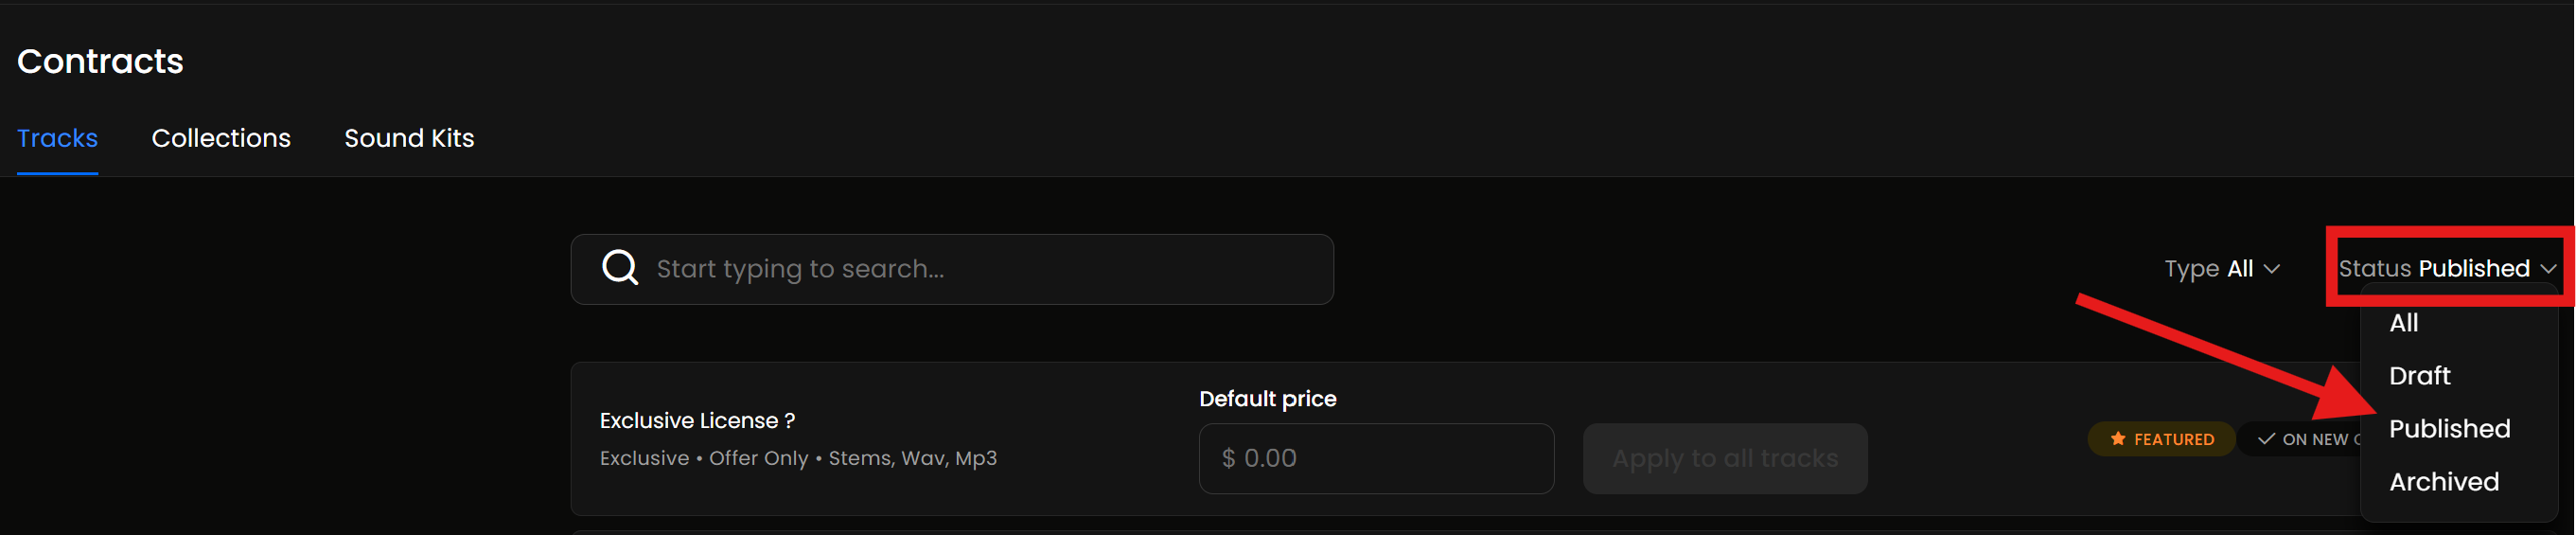Click the magnifying glass search icon
Screen dimensions: 2576x535
619,268
